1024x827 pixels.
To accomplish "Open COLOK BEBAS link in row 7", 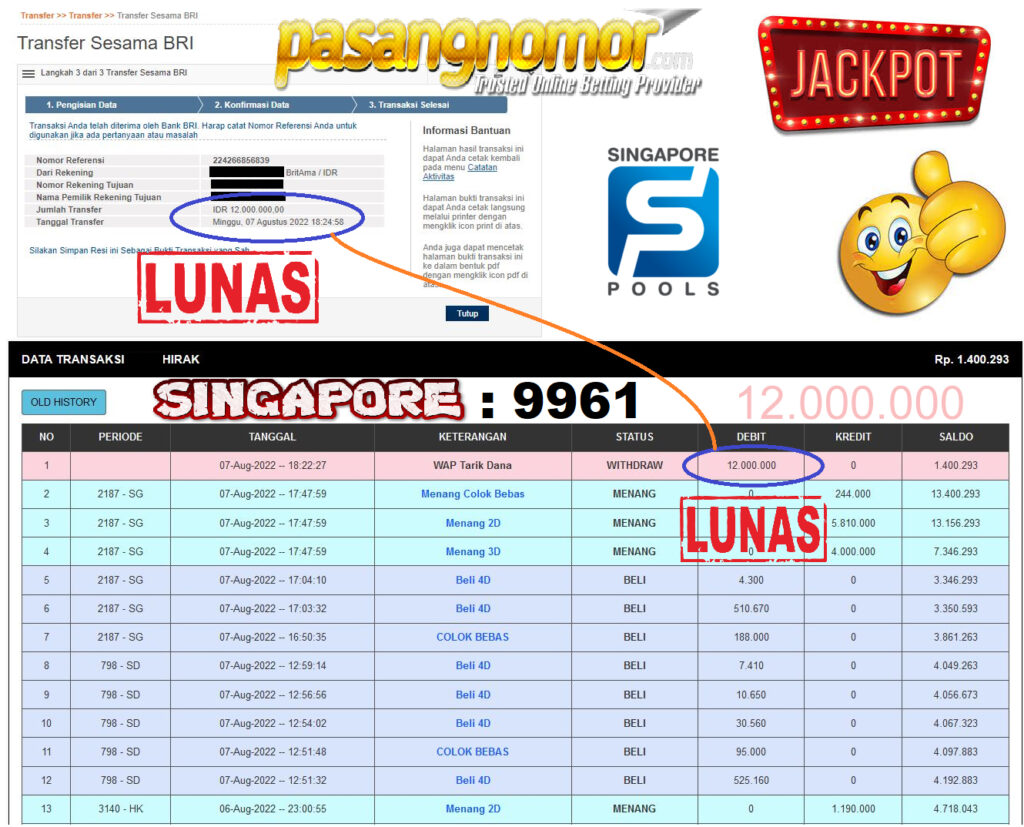I will click(472, 637).
